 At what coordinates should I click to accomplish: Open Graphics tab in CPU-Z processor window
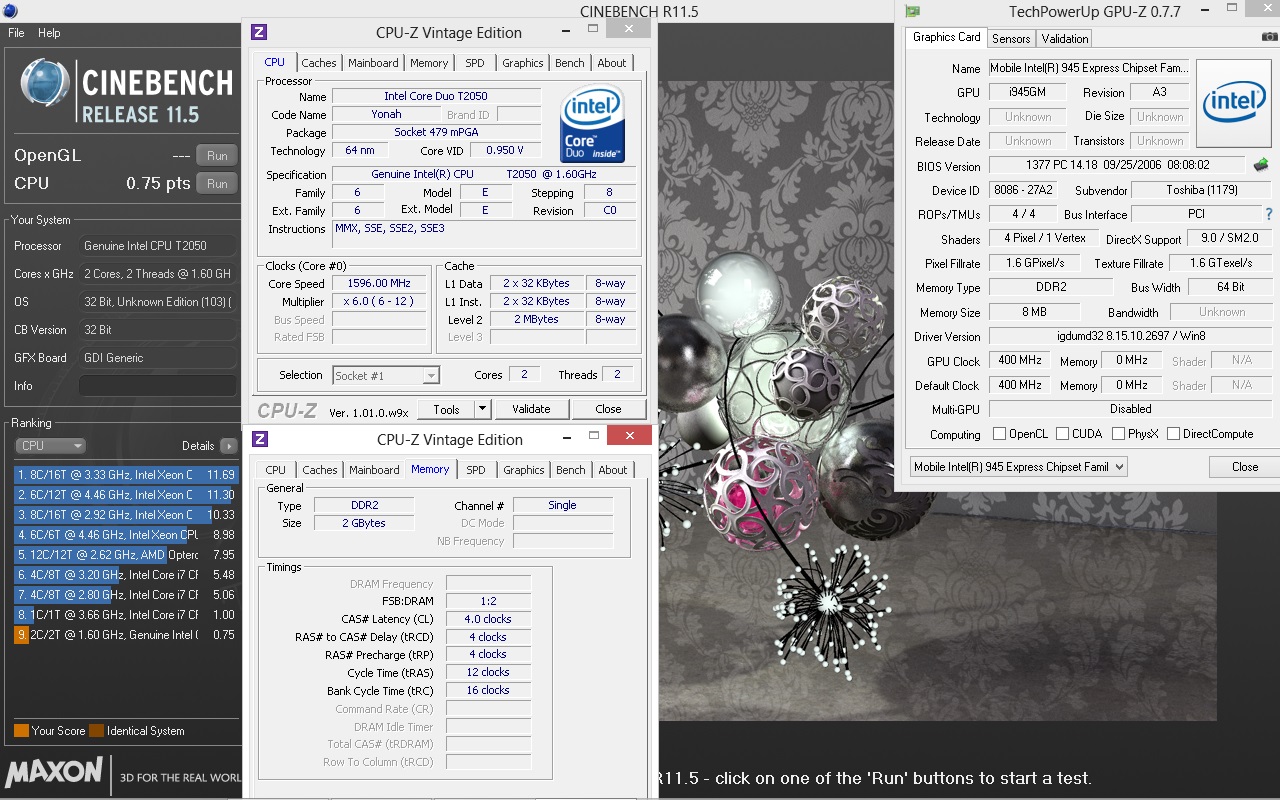click(523, 63)
